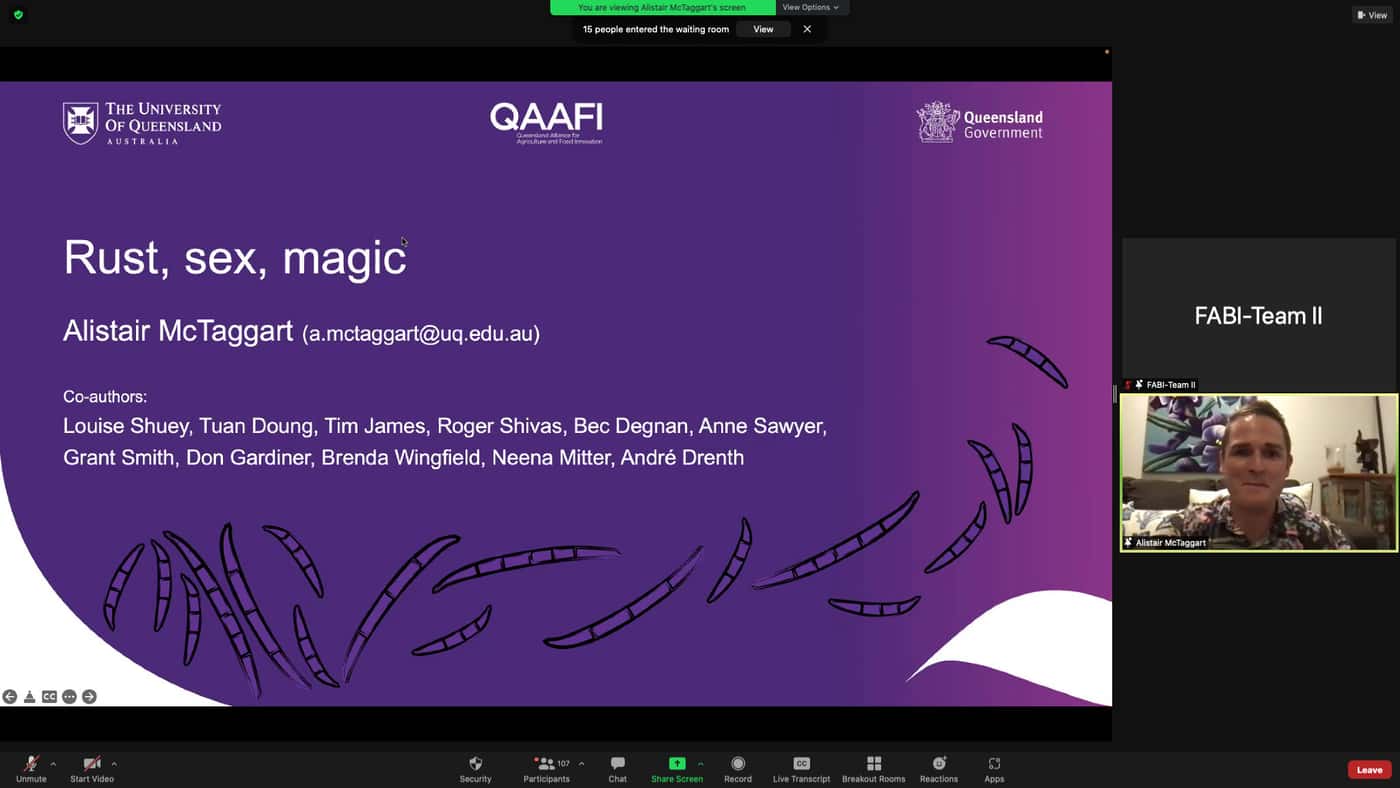This screenshot has width=1400, height=788.
Task: Start Video in the Zoom toolbar
Action: coord(92,769)
